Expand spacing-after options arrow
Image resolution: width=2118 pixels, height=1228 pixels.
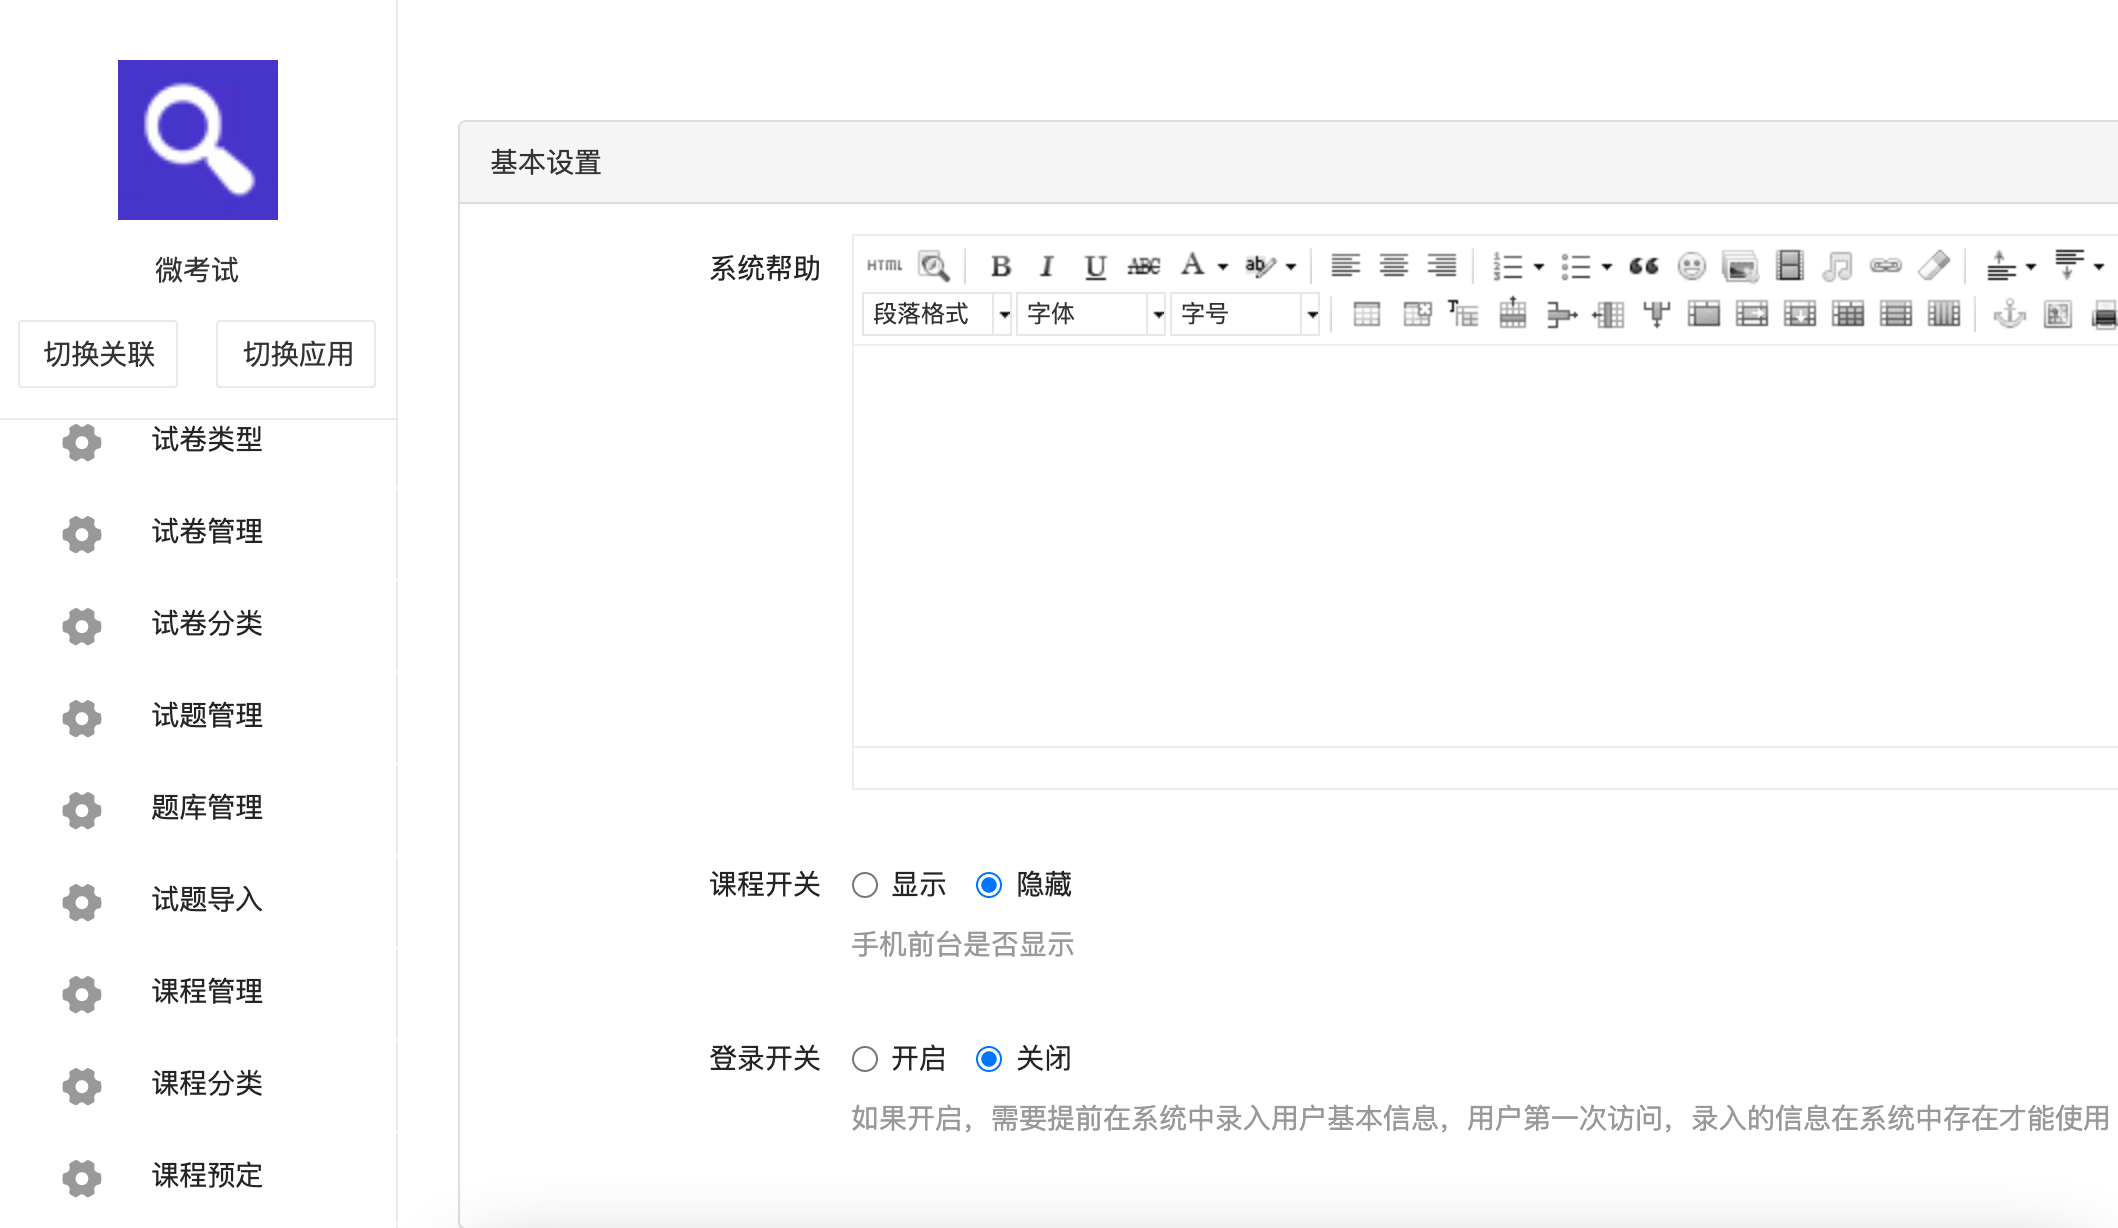coord(2099,267)
